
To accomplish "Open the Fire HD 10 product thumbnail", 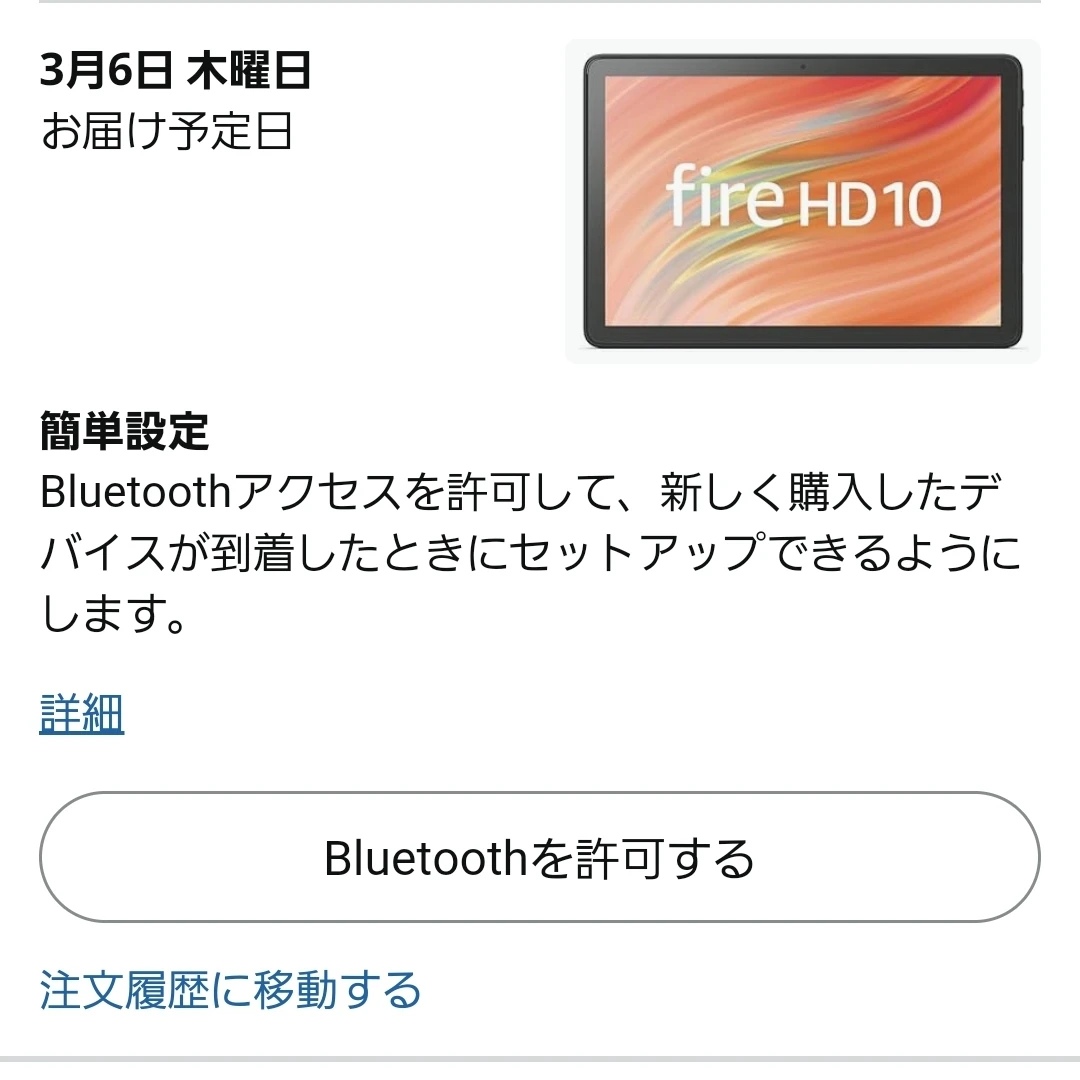I will (x=802, y=200).
